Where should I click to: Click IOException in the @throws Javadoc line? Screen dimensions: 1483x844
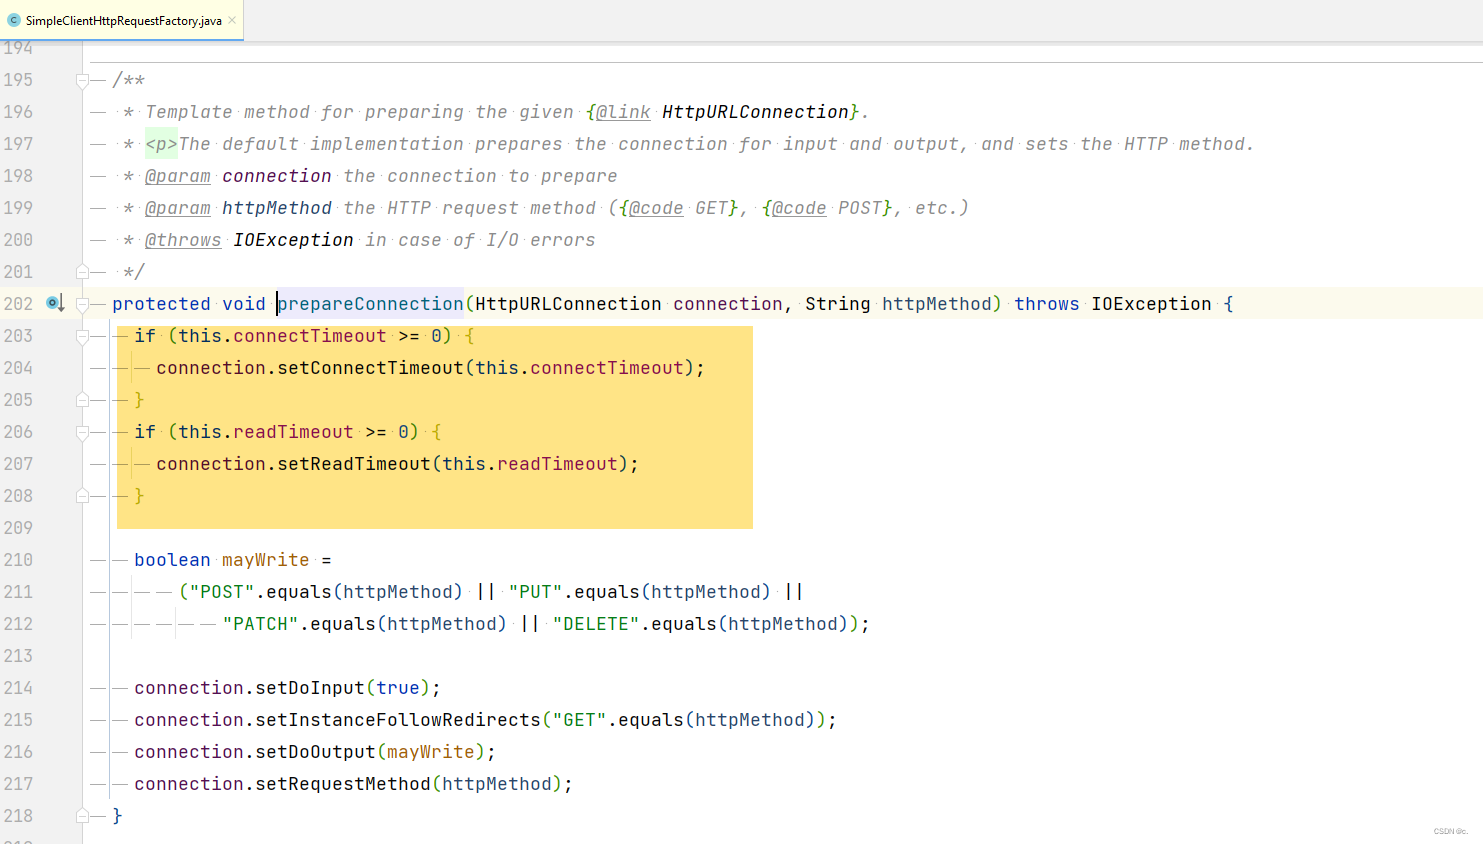tap(293, 240)
